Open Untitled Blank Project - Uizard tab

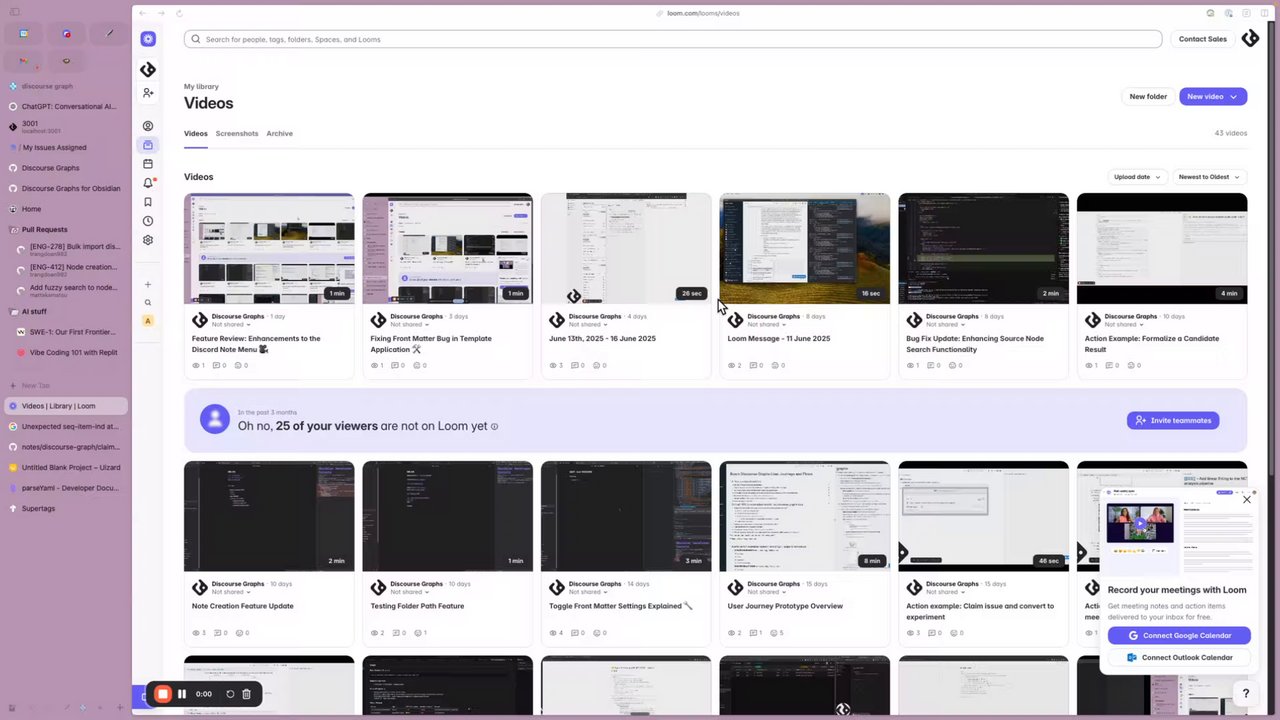click(65, 467)
